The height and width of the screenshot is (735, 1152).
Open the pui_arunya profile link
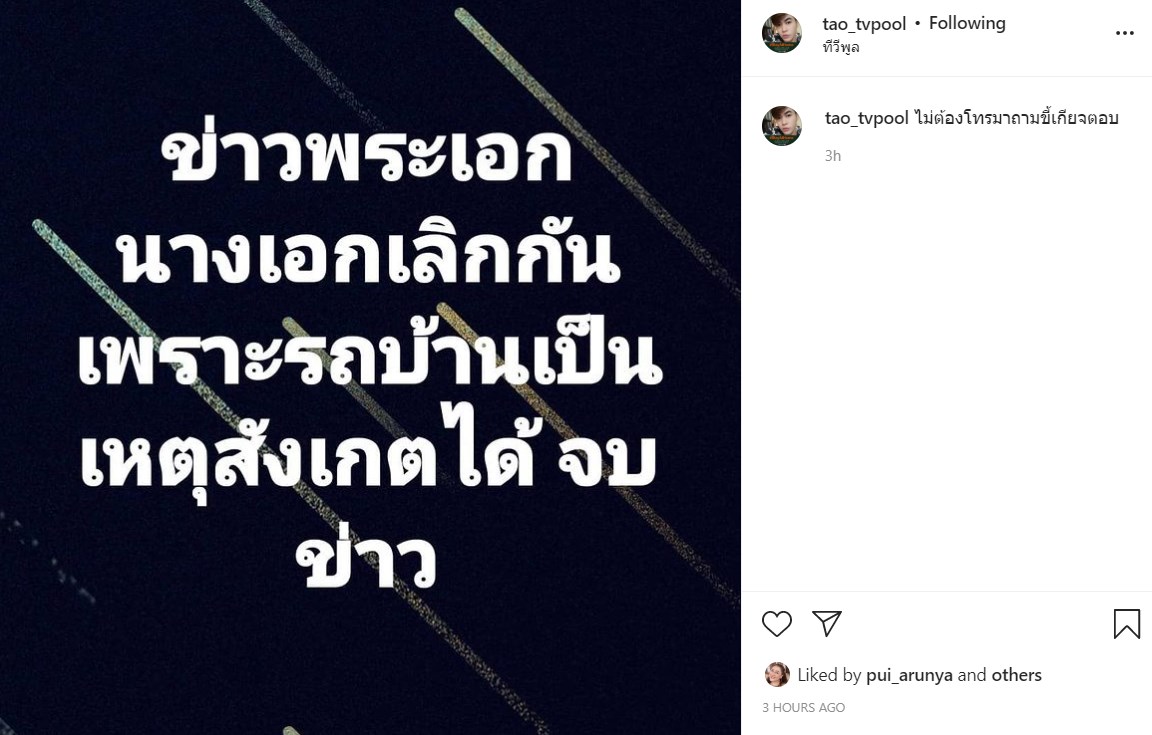click(910, 675)
